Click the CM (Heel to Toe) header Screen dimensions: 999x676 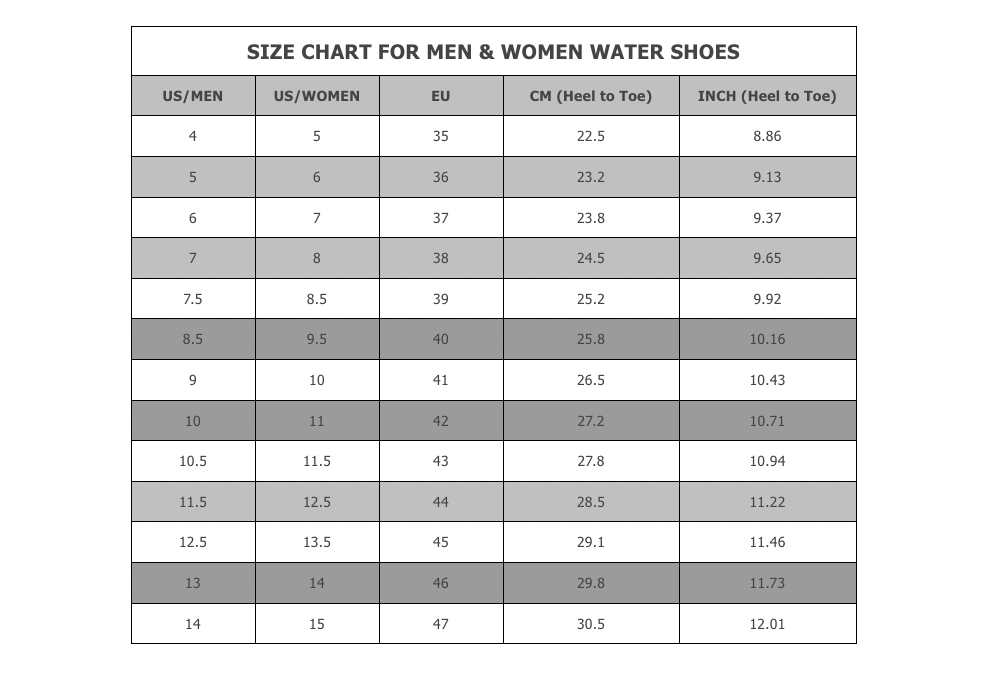(x=591, y=96)
